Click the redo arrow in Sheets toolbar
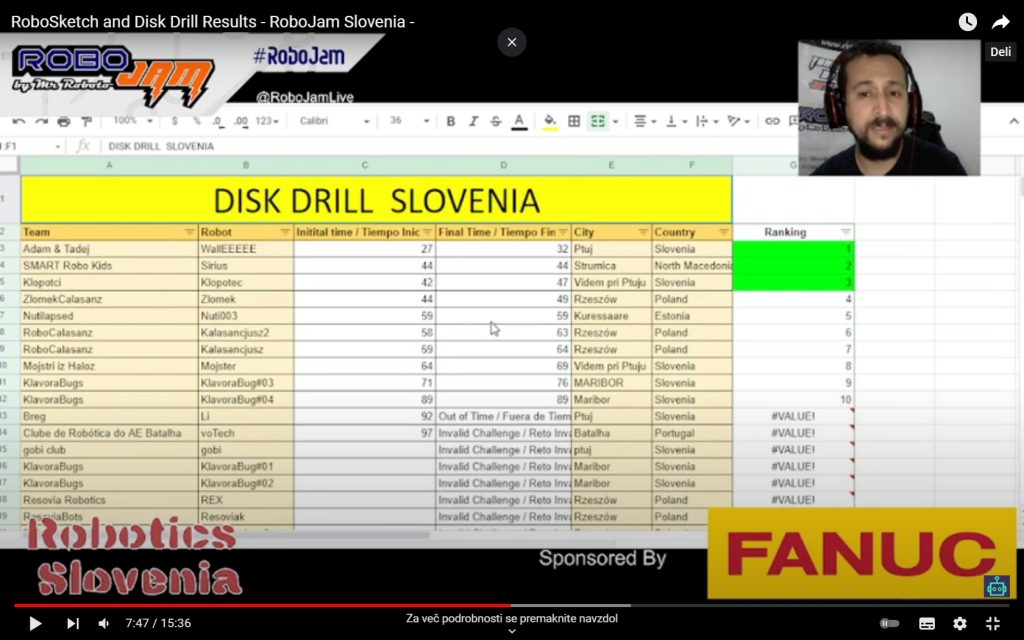Viewport: 1024px width, 640px height. pyautogui.click(x=41, y=121)
